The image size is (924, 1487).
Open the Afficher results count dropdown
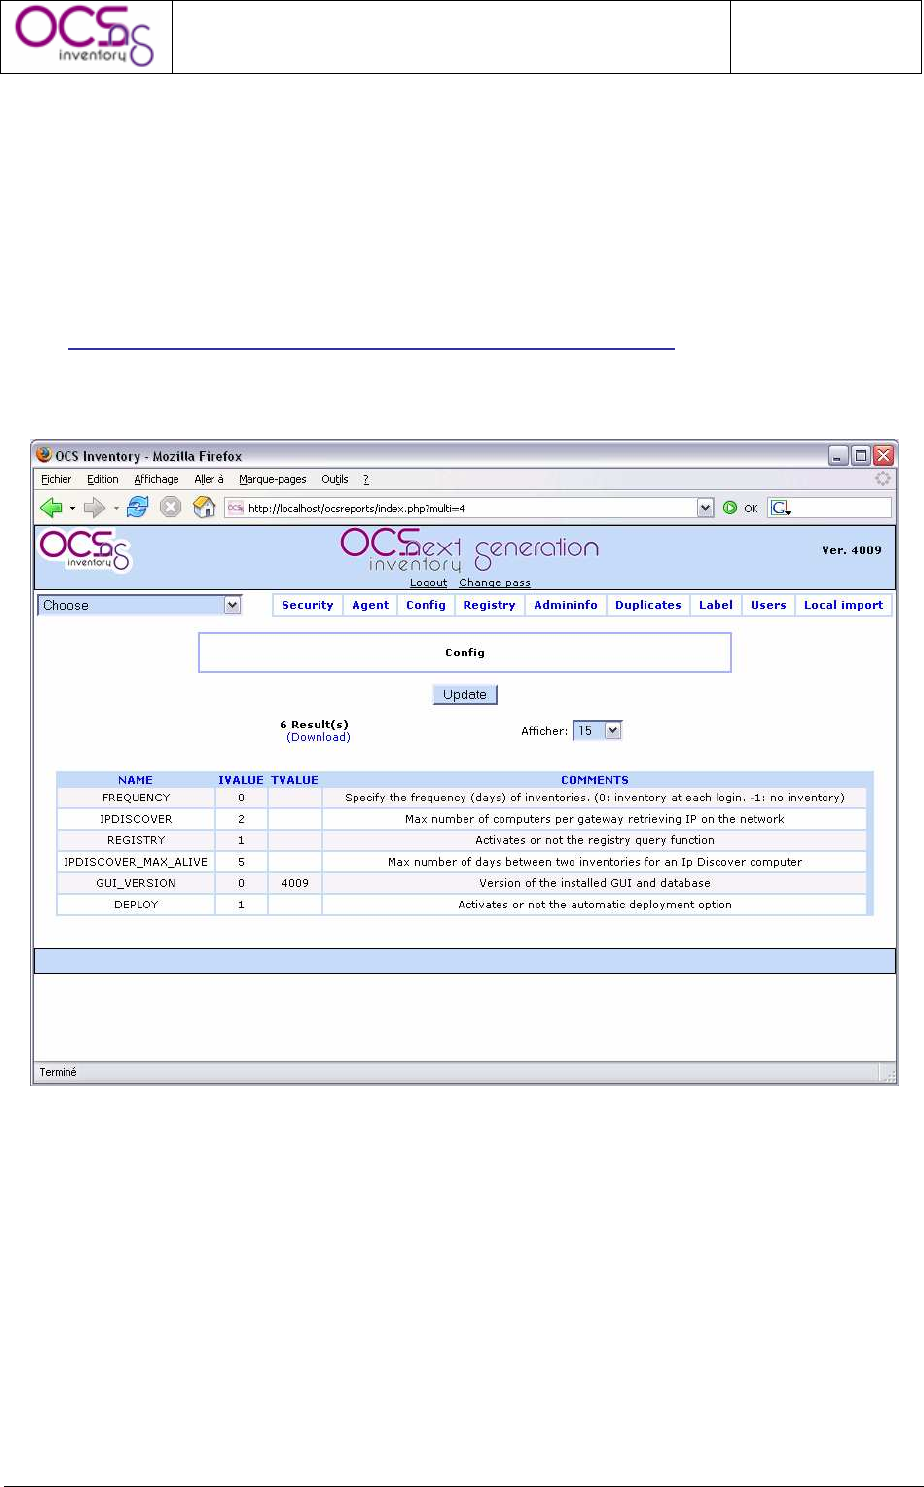coord(598,731)
